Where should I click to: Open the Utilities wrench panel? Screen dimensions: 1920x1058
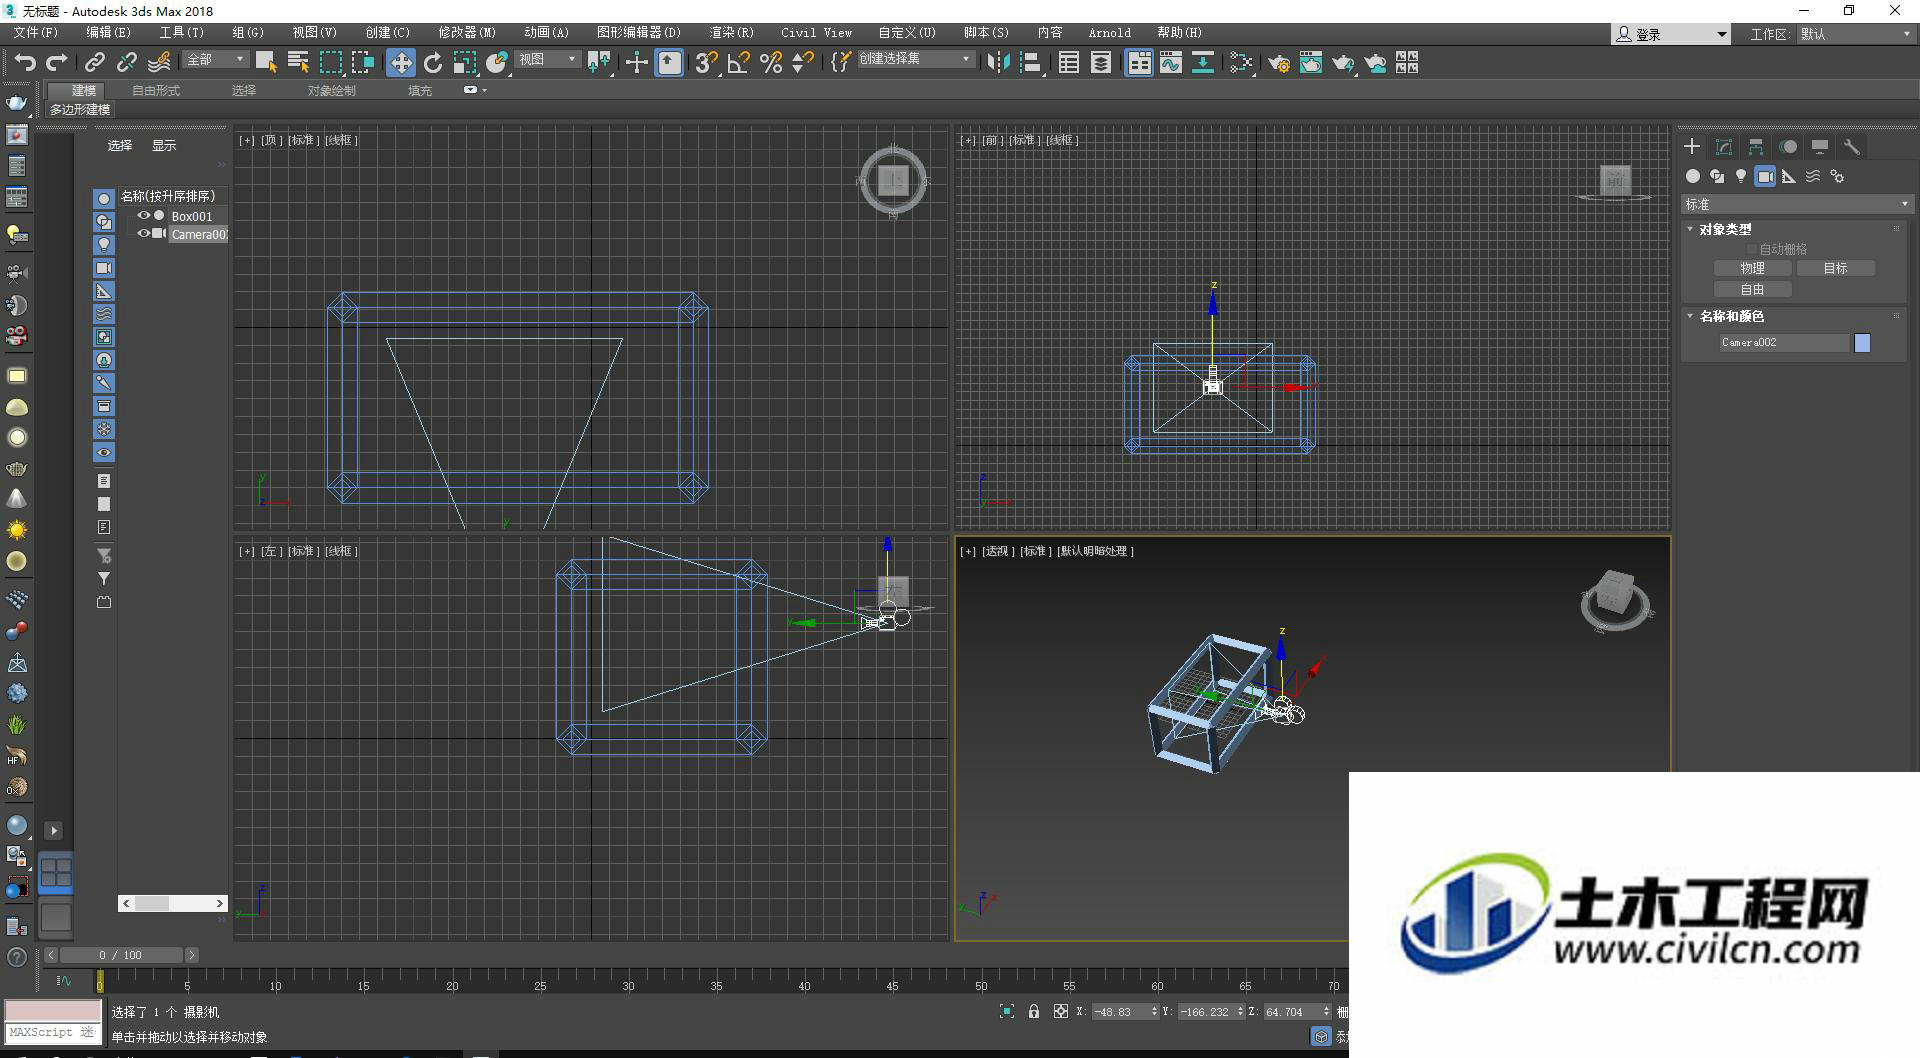[x=1852, y=147]
